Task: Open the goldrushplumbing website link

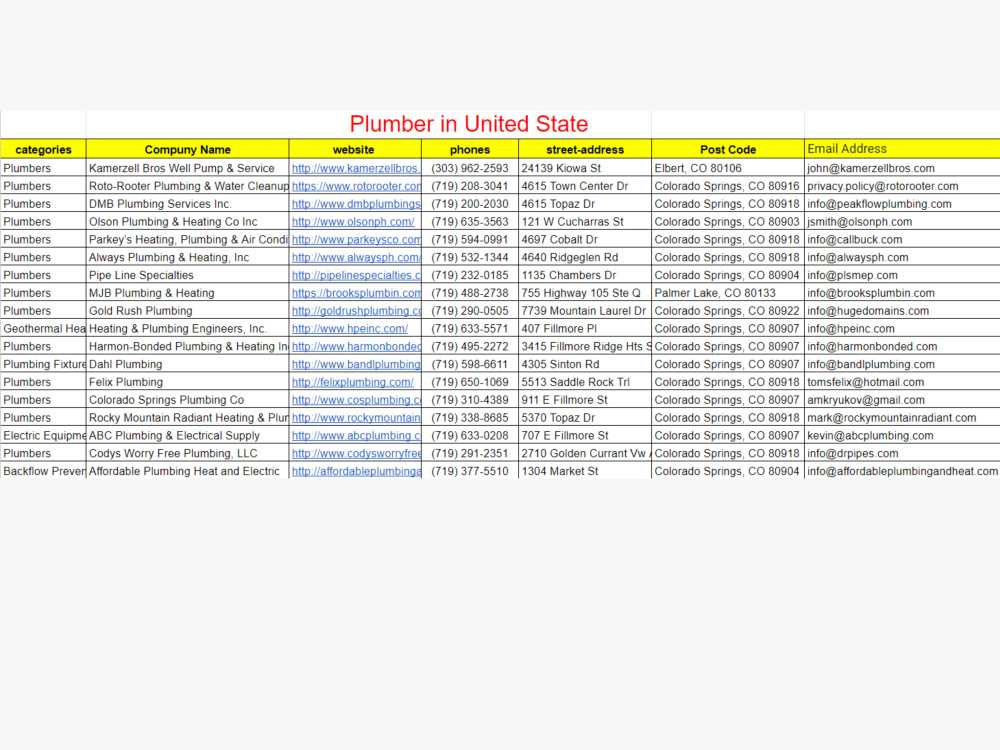Action: pos(357,311)
